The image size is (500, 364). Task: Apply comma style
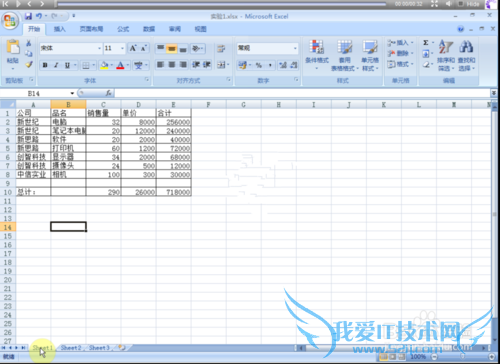[270, 65]
